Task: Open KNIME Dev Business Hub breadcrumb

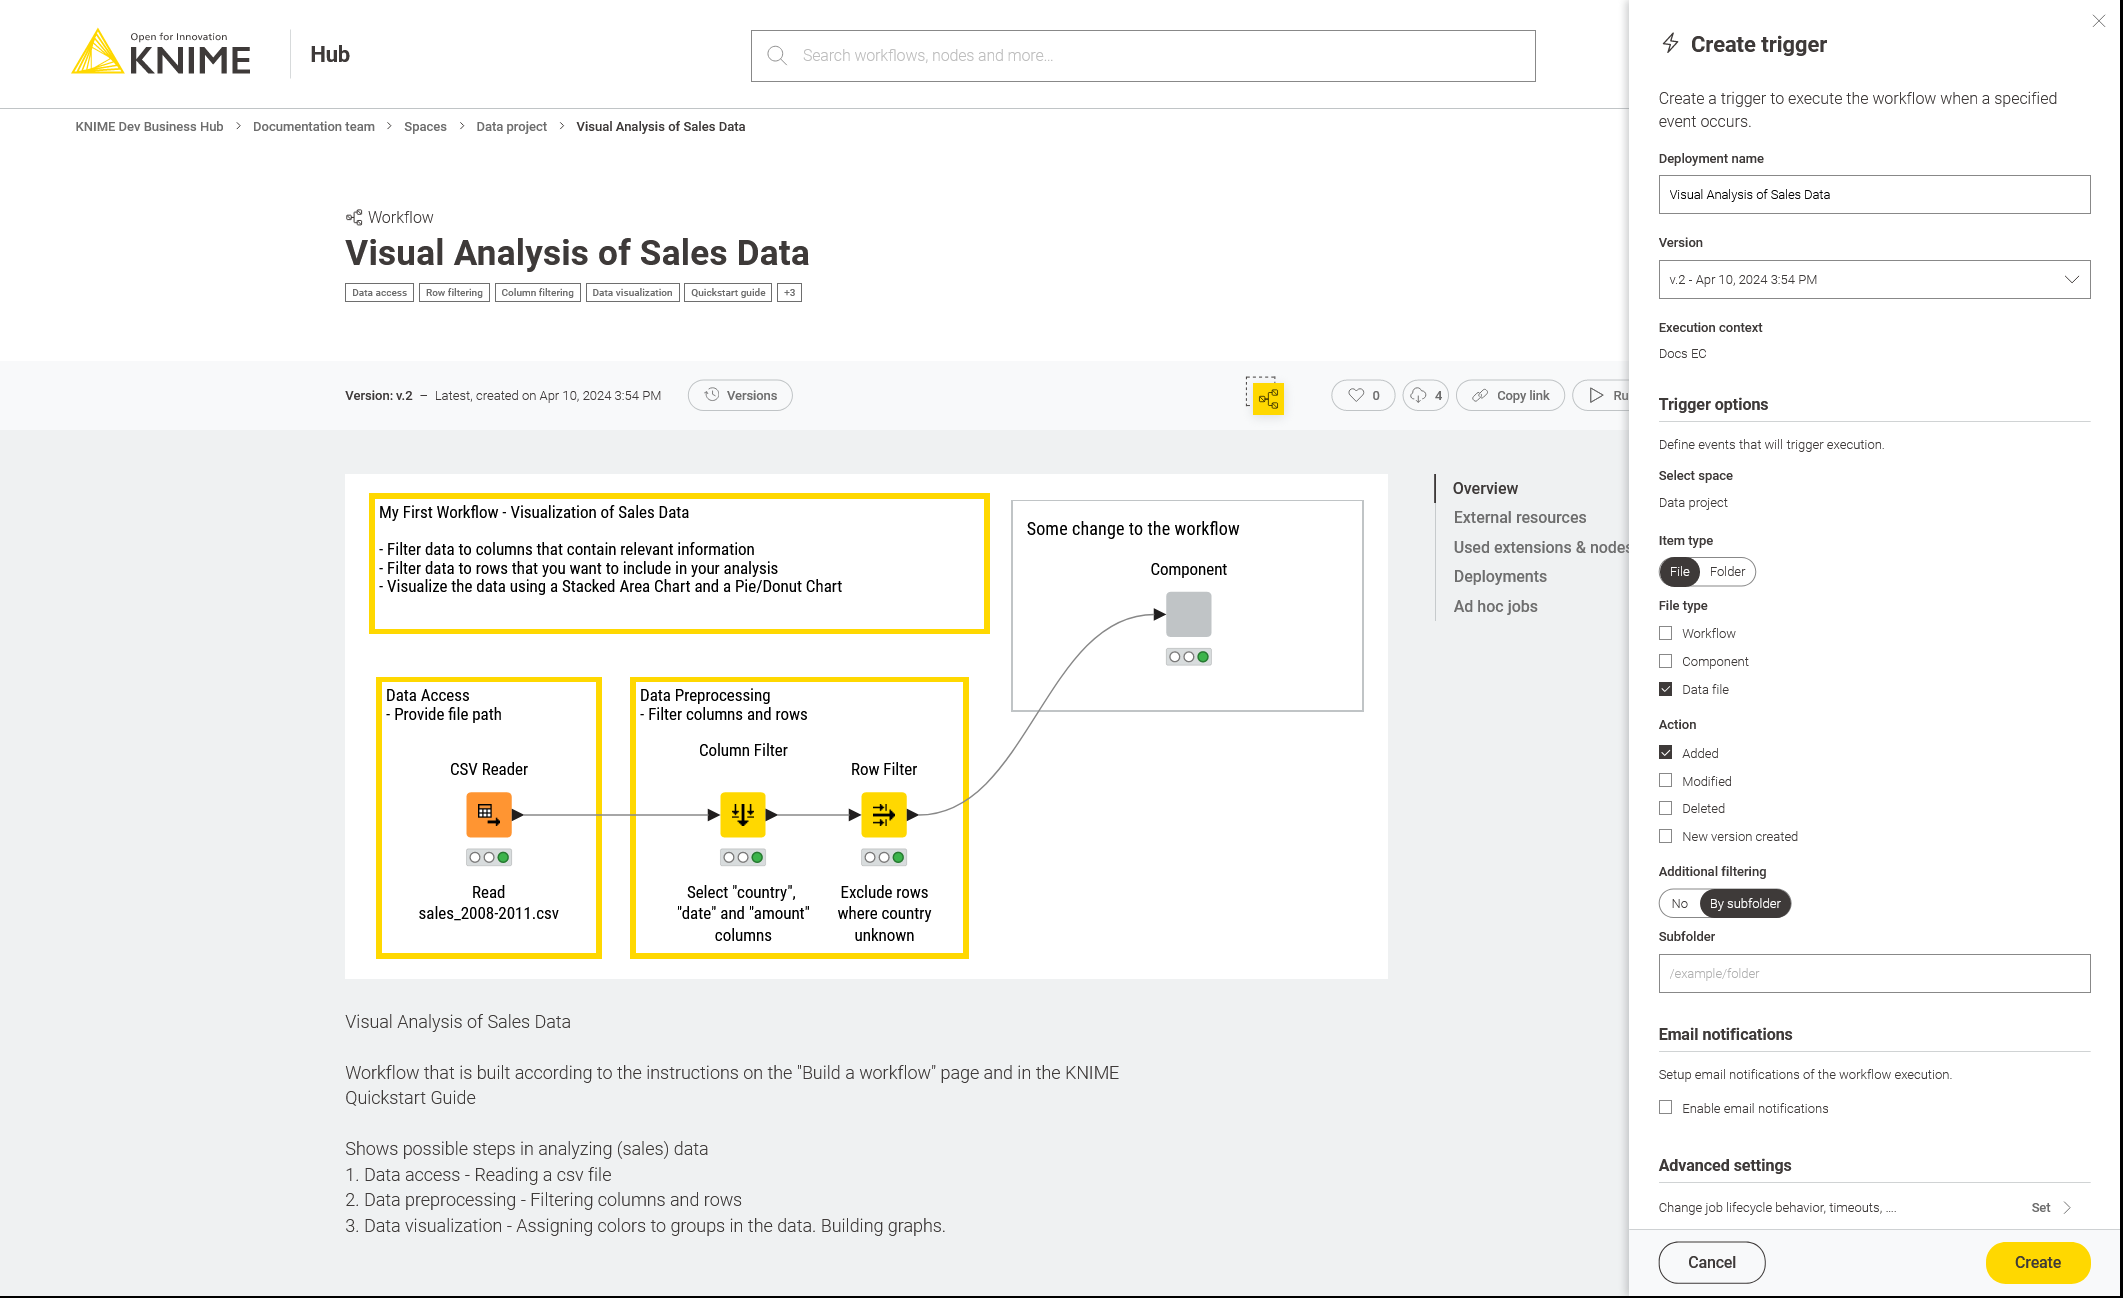Action: pyautogui.click(x=149, y=126)
